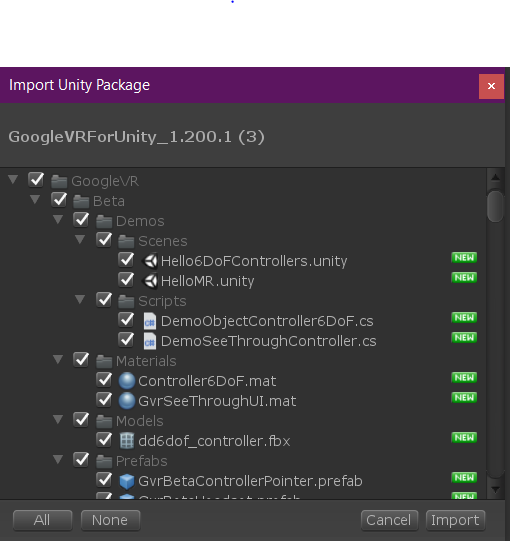Click the material sphere icon for Controller6DoF.mat
Image resolution: width=510 pixels, height=541 pixels.
(127, 381)
